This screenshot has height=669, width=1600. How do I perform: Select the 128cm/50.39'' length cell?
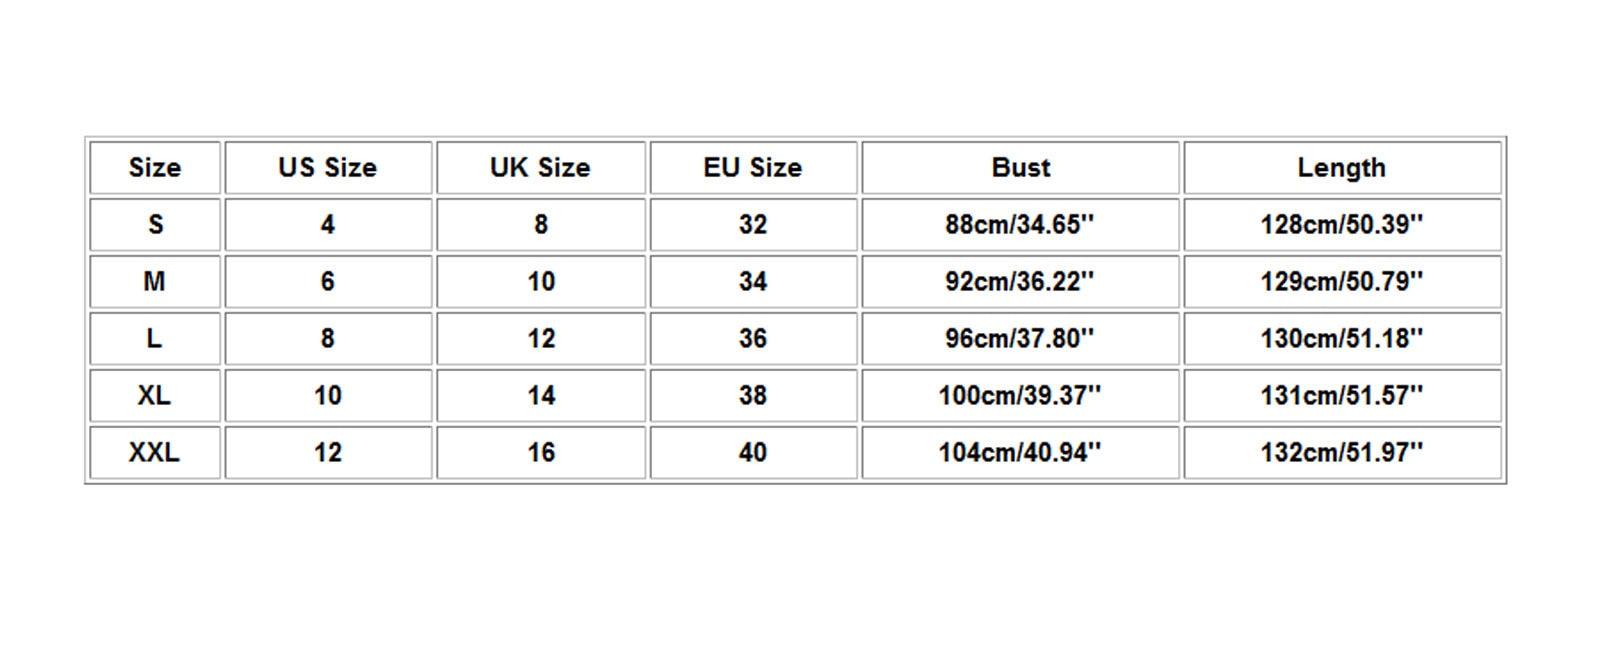click(x=1342, y=224)
